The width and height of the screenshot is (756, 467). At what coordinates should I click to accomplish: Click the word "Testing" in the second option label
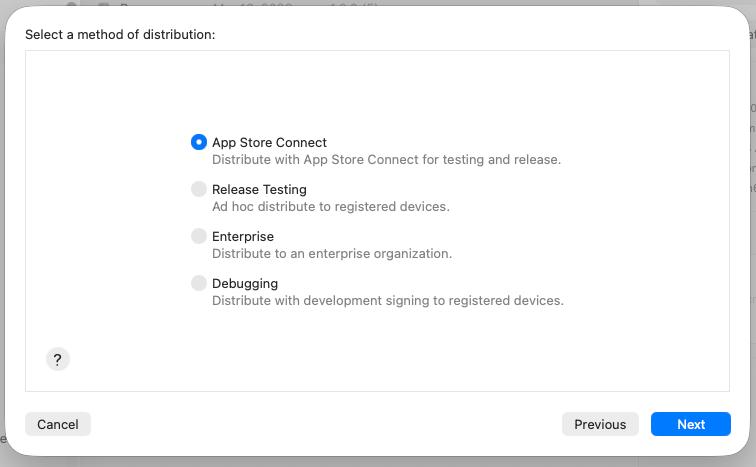point(284,189)
